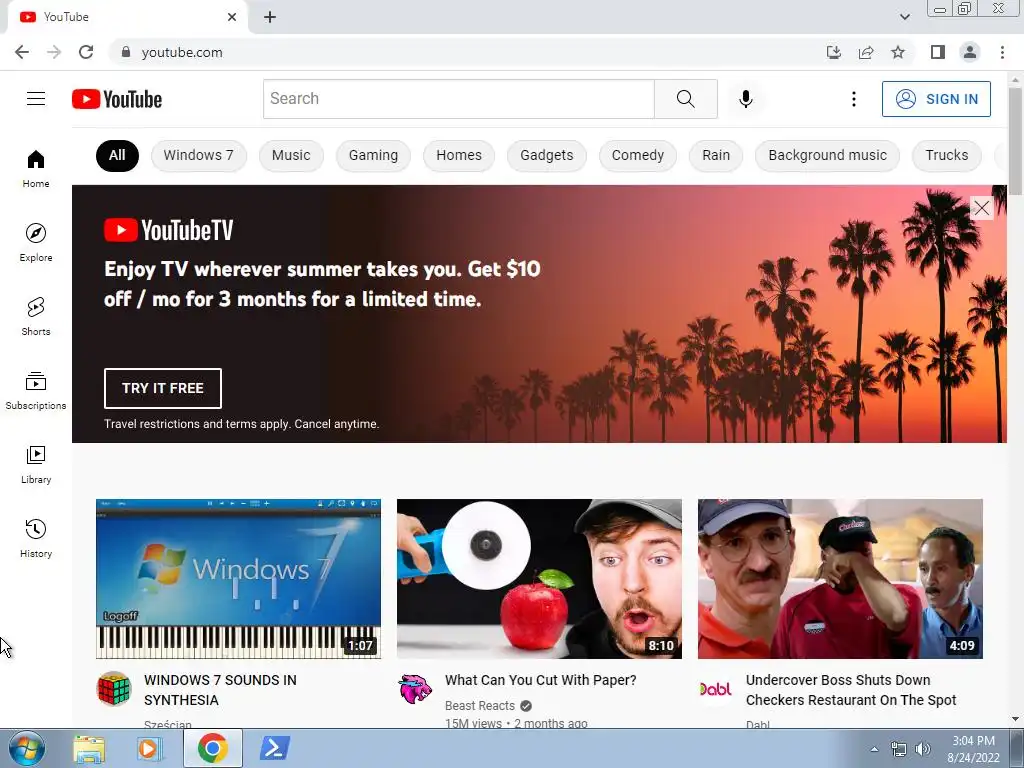Open Subscriptions in sidebar
Screen dimensions: 1024x768
[36, 391]
